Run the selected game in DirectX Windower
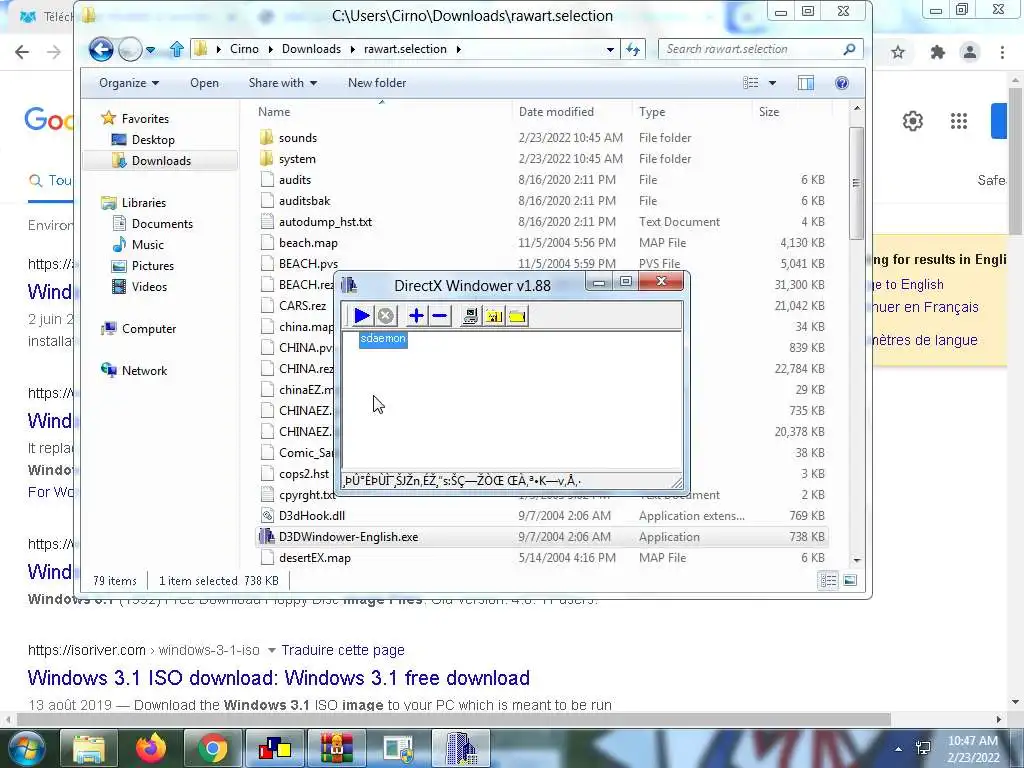Screen dimensions: 1024x768 362,317
